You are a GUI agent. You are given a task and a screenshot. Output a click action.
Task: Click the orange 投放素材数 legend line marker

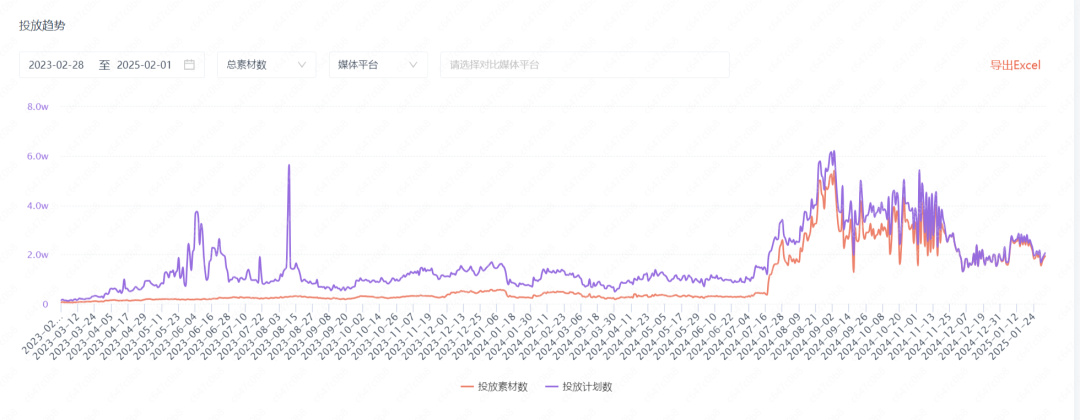pyautogui.click(x=468, y=386)
